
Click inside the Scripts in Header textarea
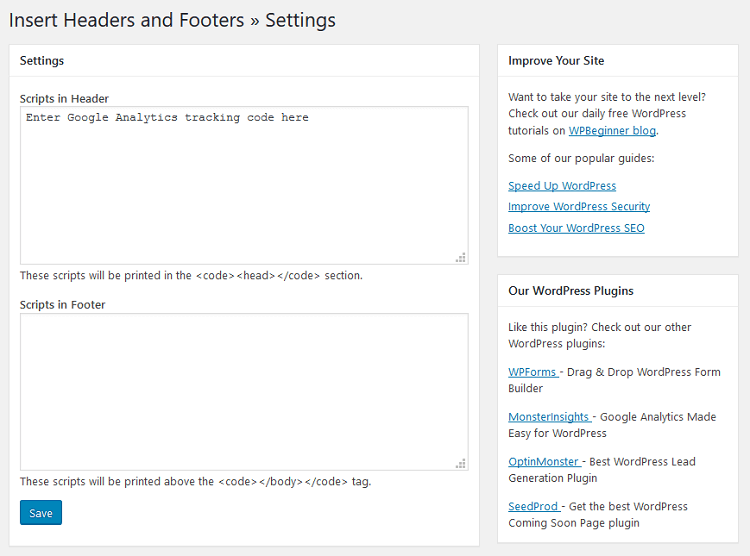click(x=244, y=185)
